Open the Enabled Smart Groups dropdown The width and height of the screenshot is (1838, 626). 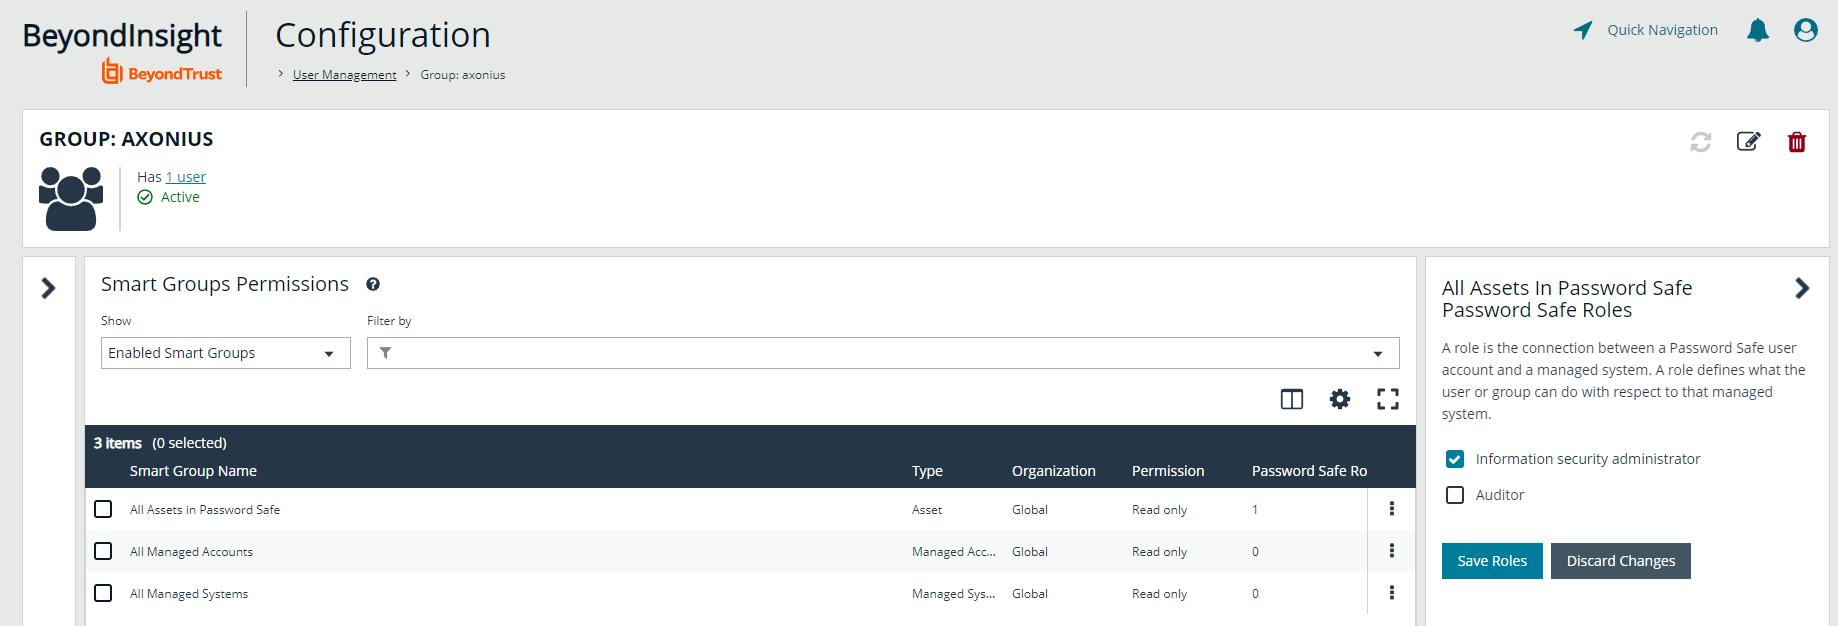pos(226,353)
